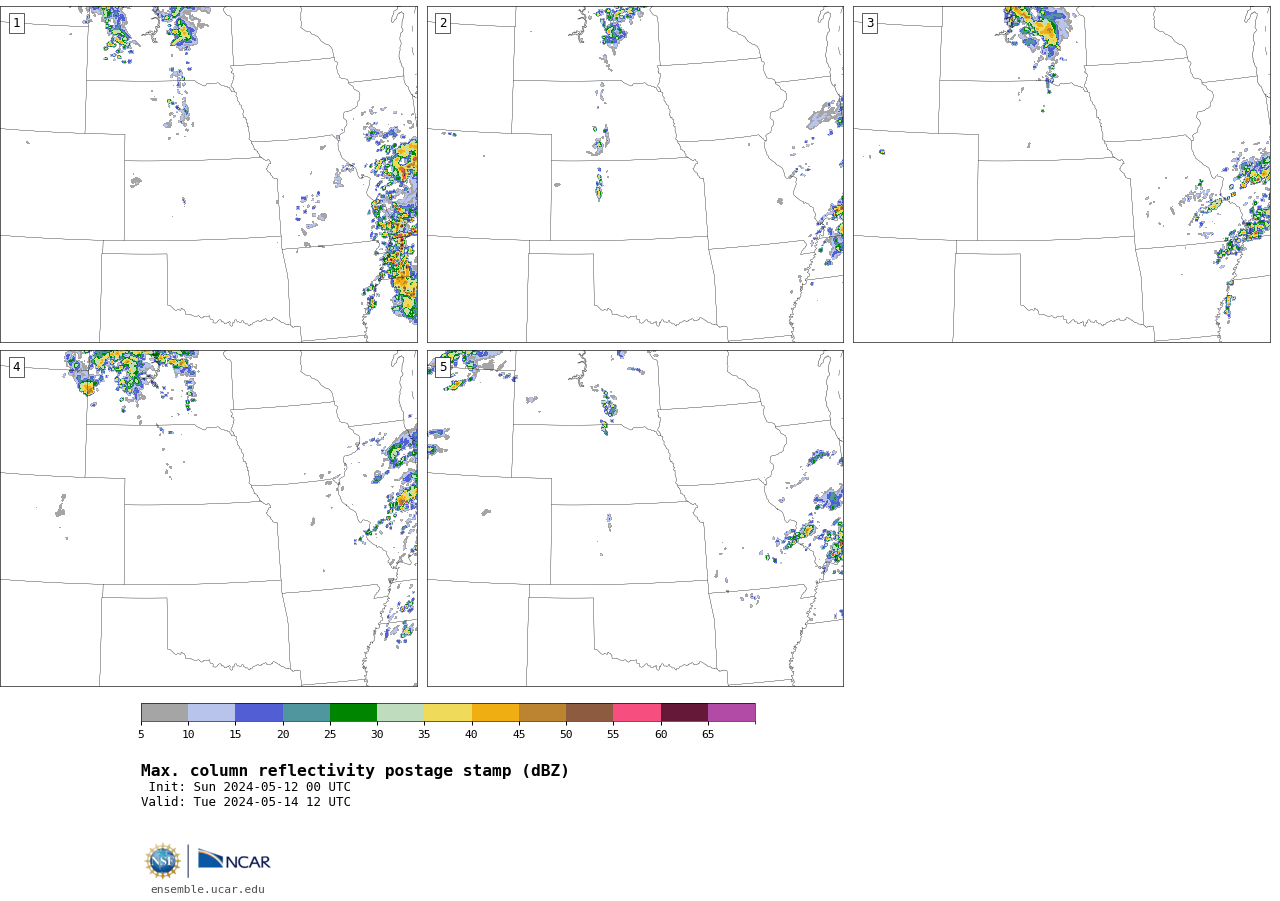Click the '65' tick label on colorbar
The height and width of the screenshot is (901, 1280).
coord(708,735)
